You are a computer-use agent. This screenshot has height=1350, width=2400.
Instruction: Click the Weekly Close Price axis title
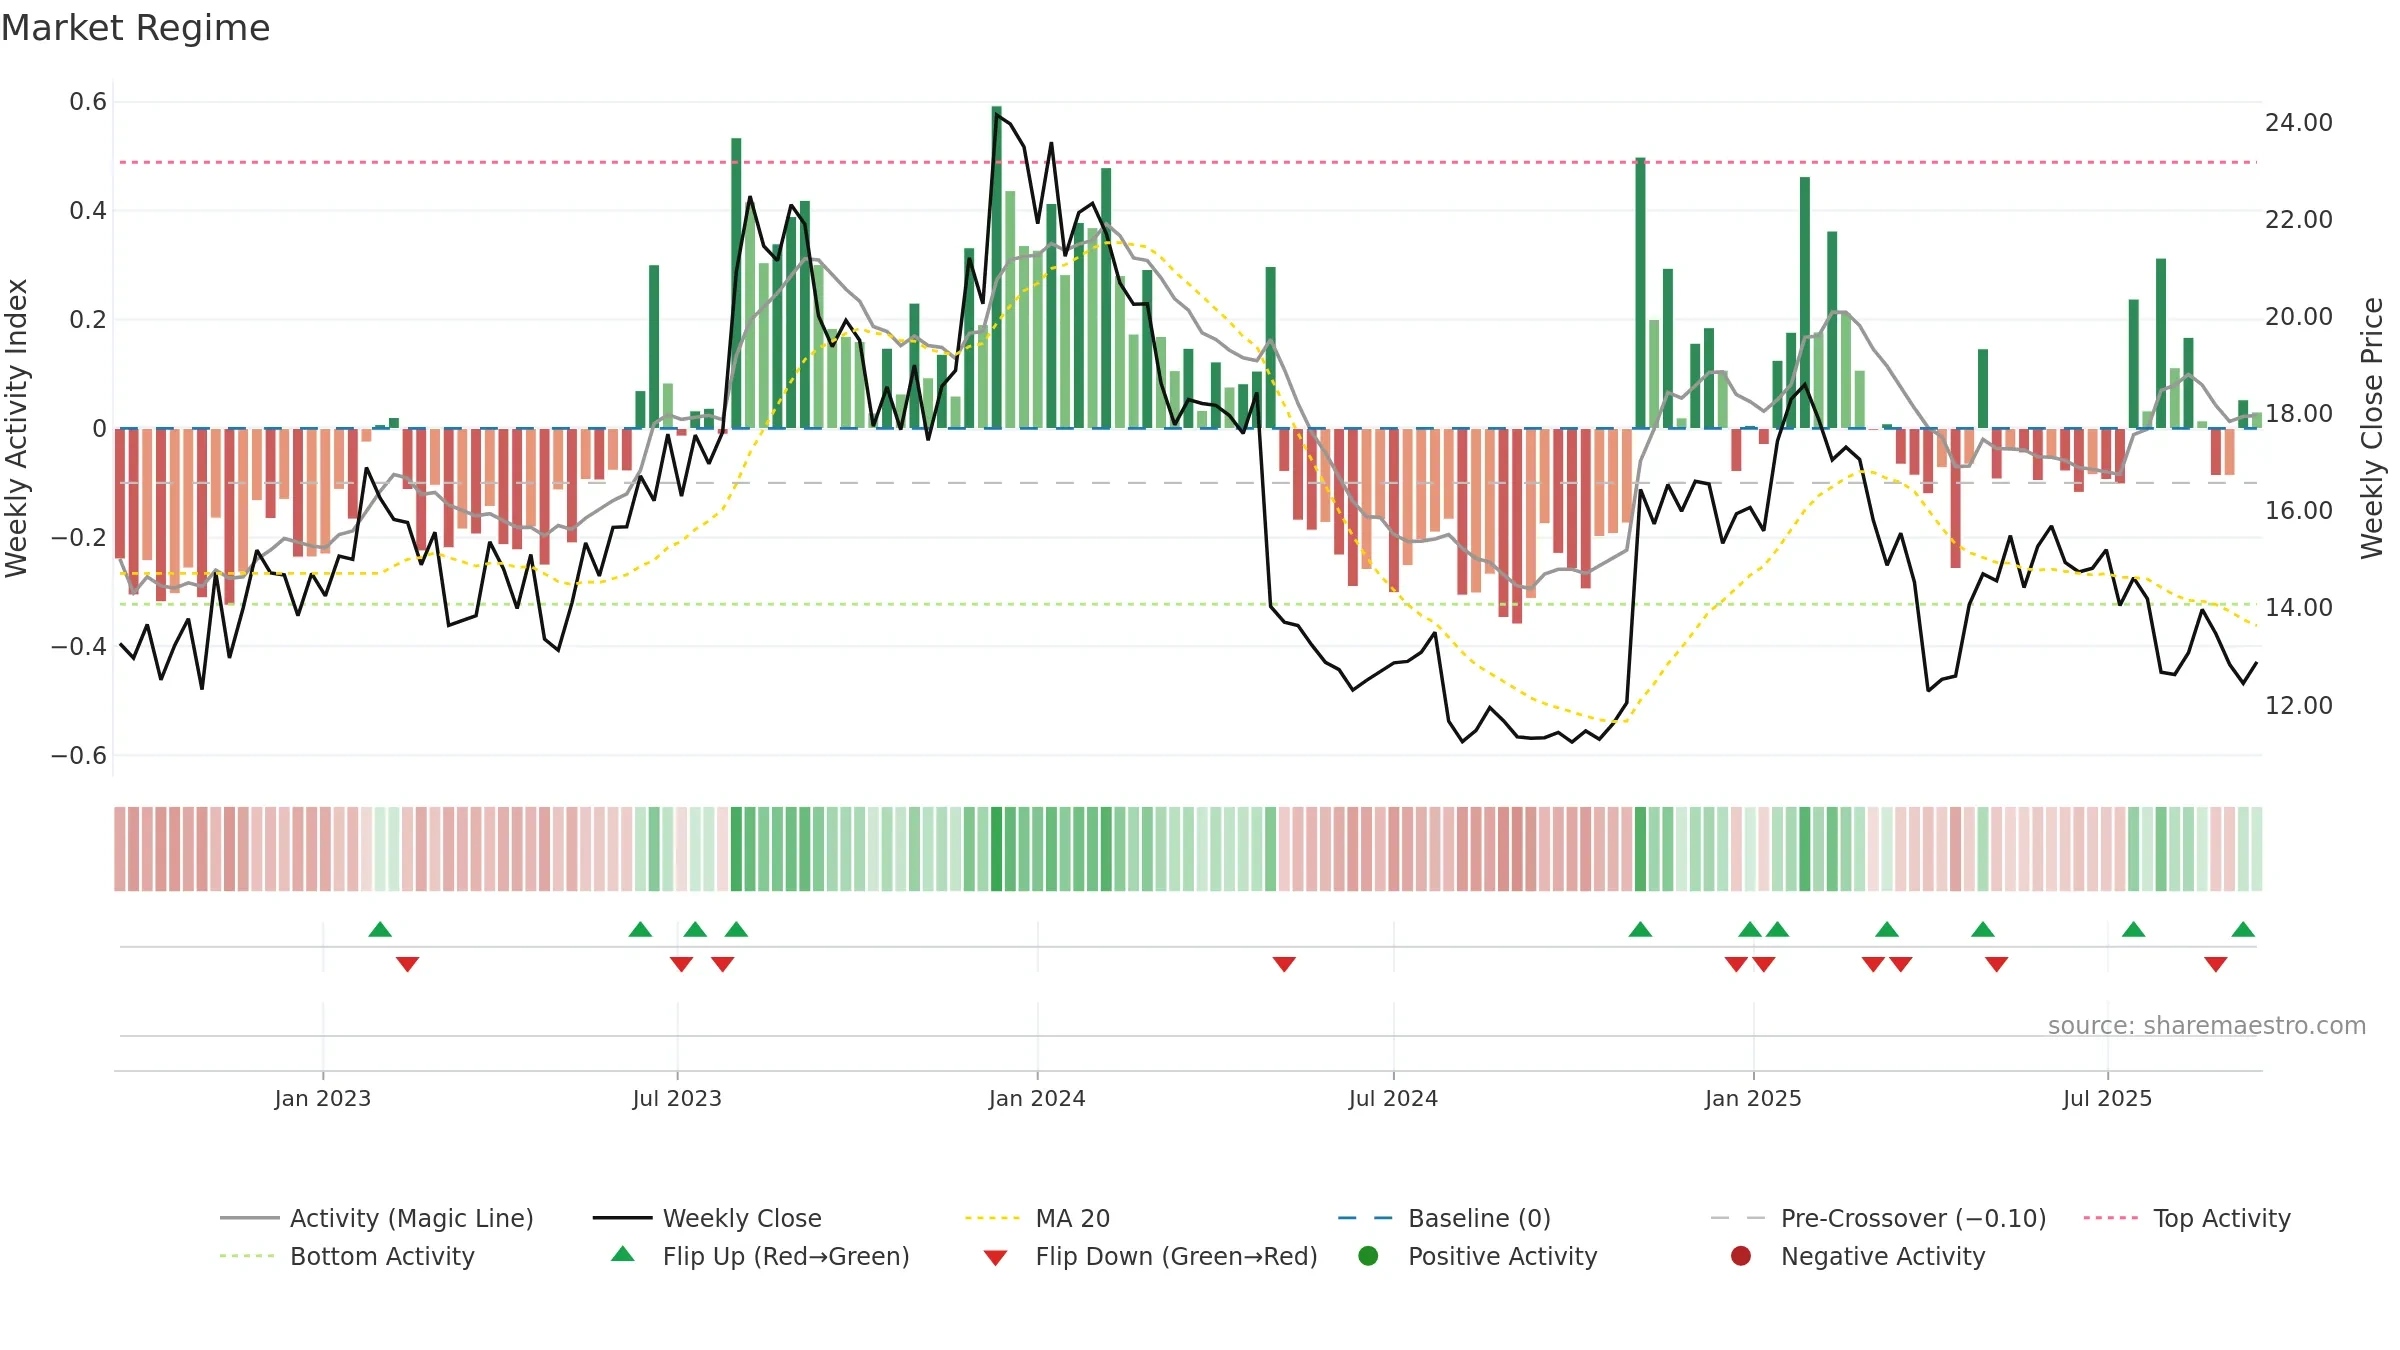(x=2372, y=428)
